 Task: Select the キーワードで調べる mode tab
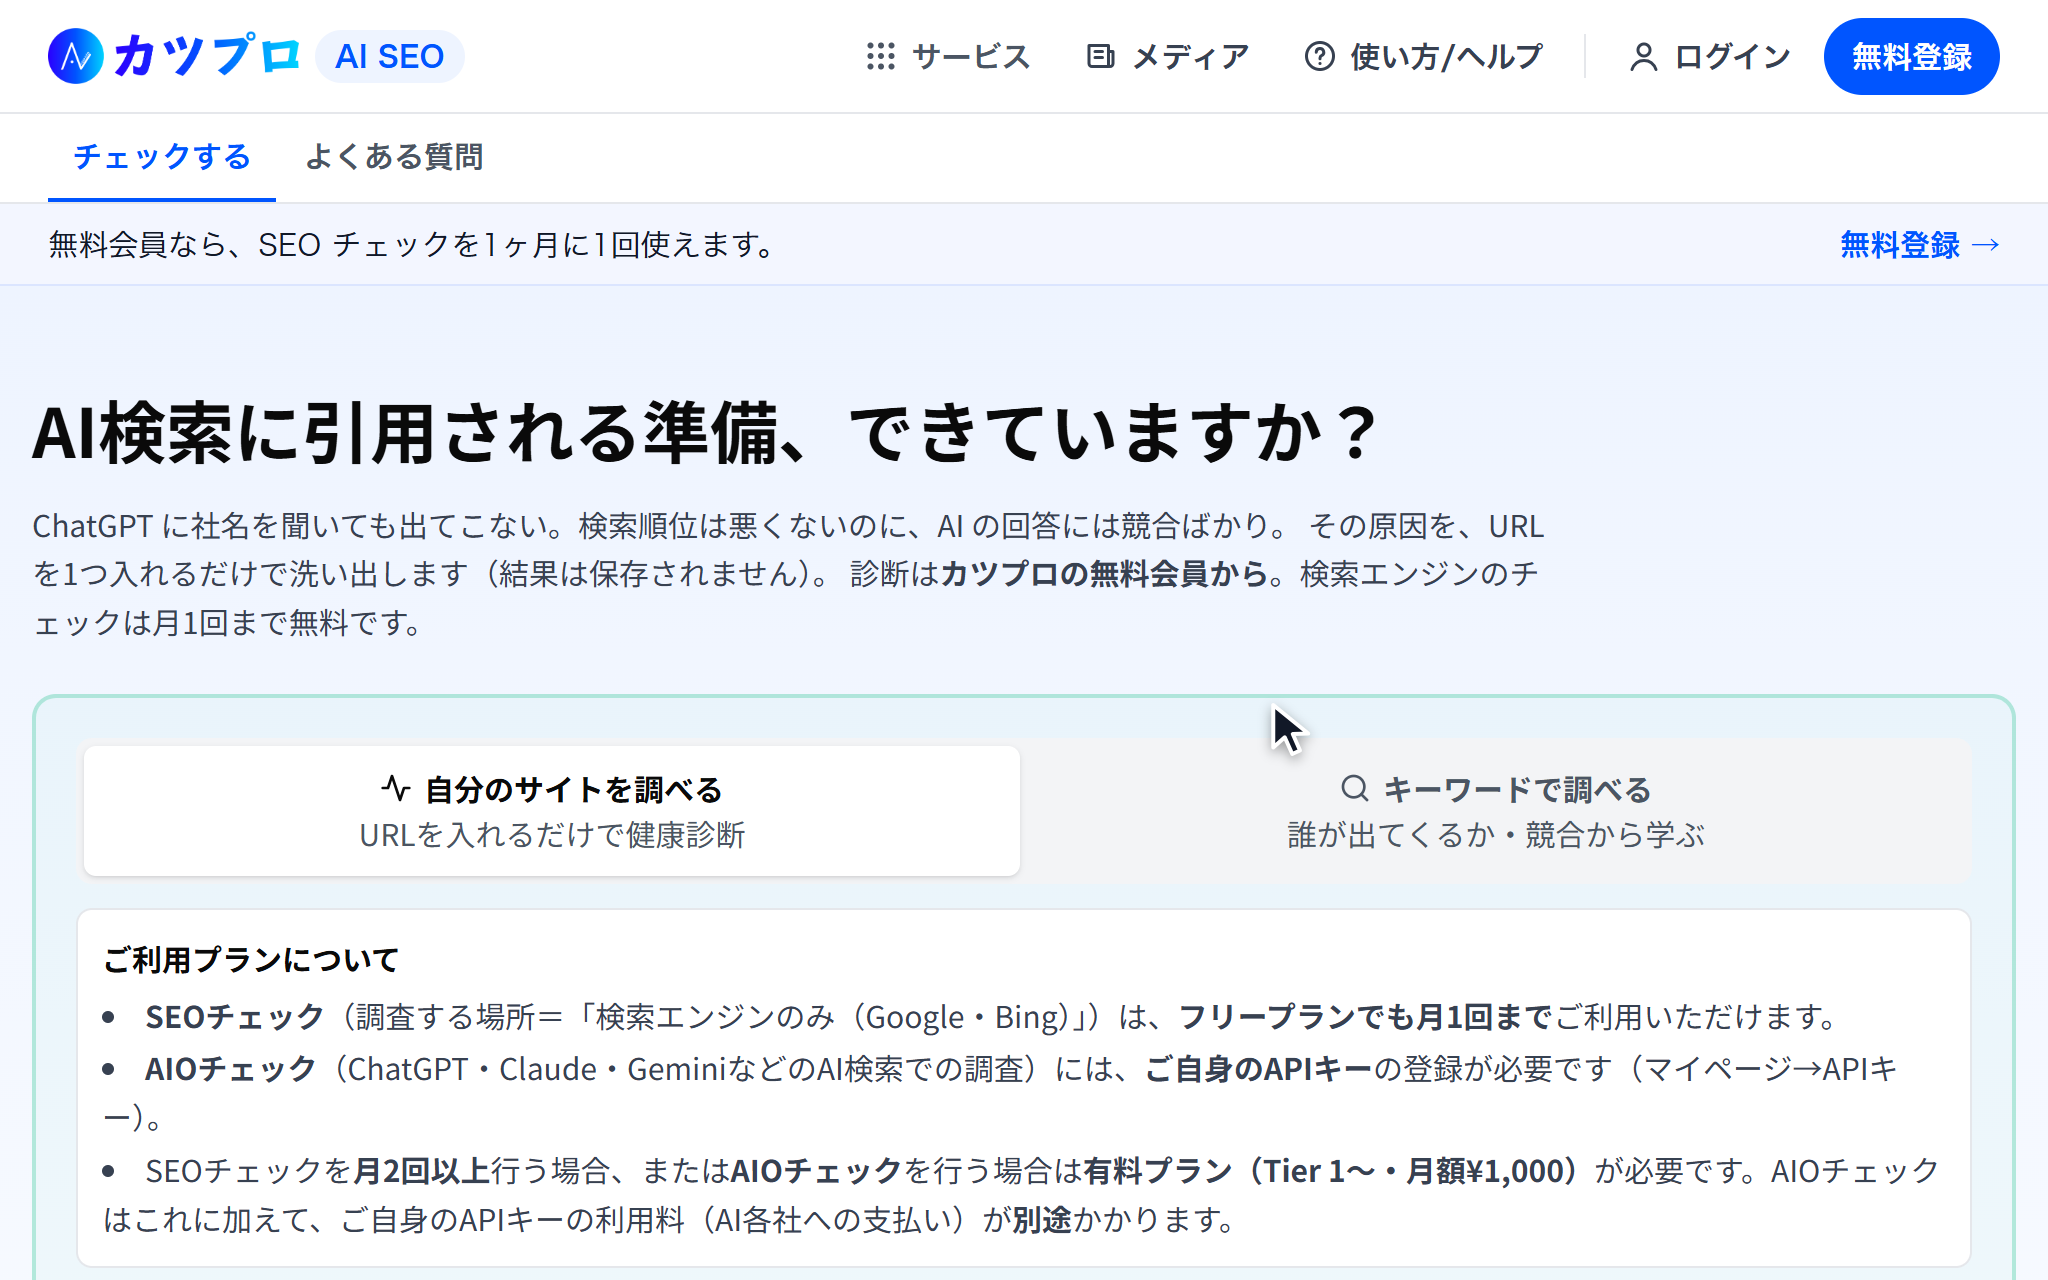1496,811
